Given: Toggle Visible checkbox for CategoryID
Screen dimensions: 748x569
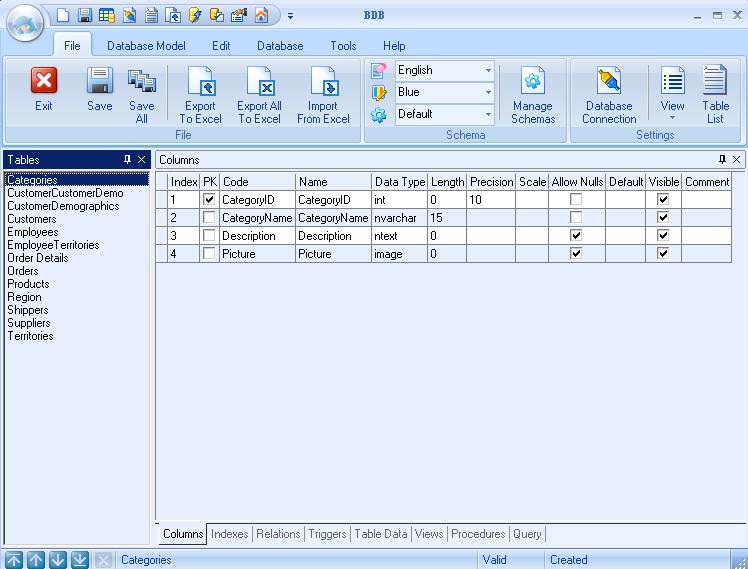Looking at the screenshot, I should tap(663, 199).
